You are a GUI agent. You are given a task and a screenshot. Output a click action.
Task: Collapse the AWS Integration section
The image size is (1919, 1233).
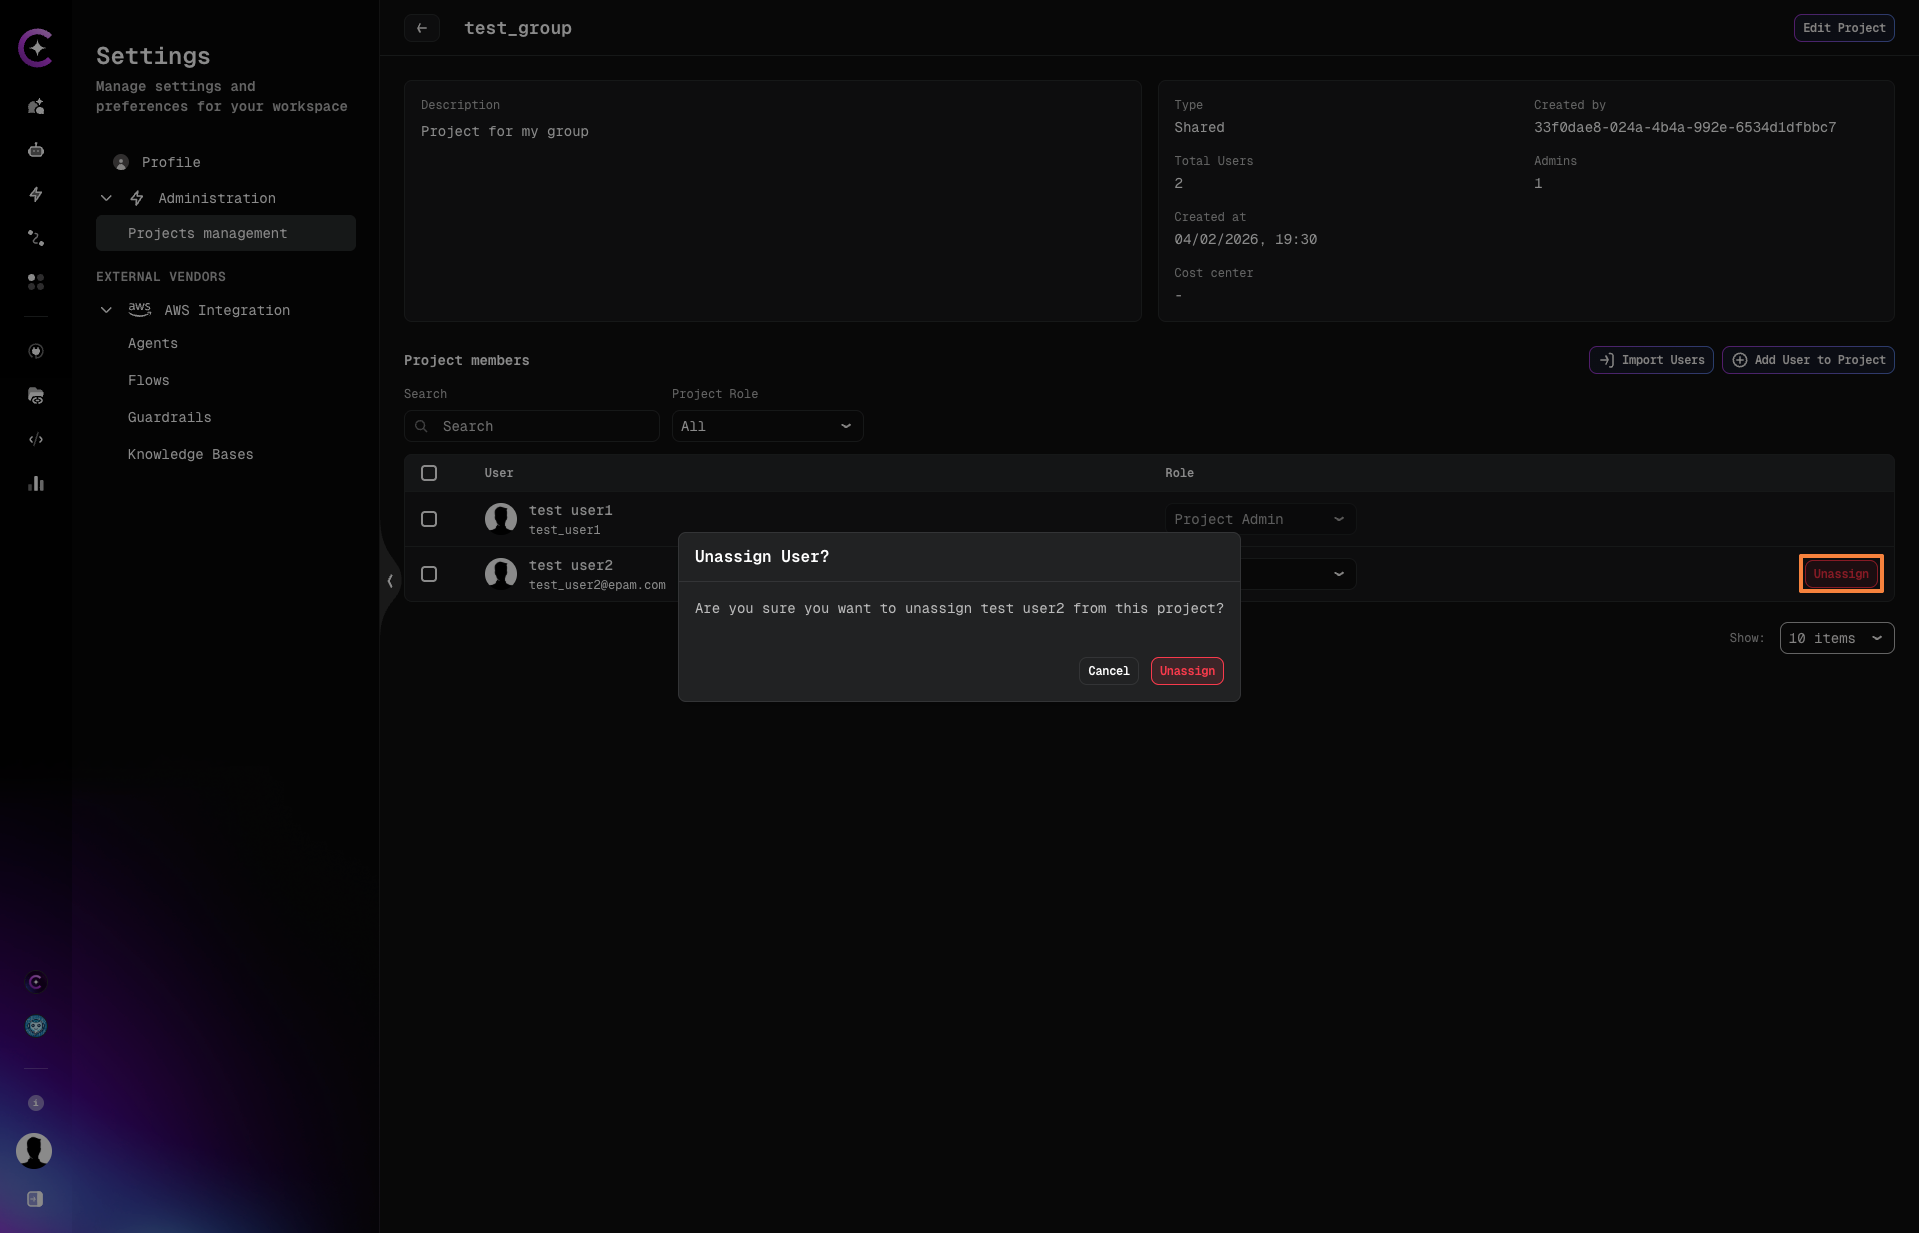pos(107,310)
